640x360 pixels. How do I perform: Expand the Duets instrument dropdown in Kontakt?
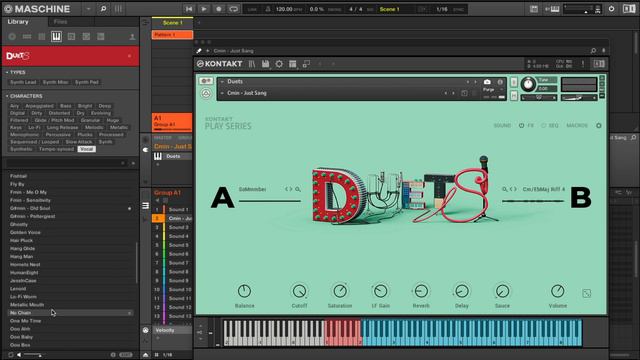222,82
